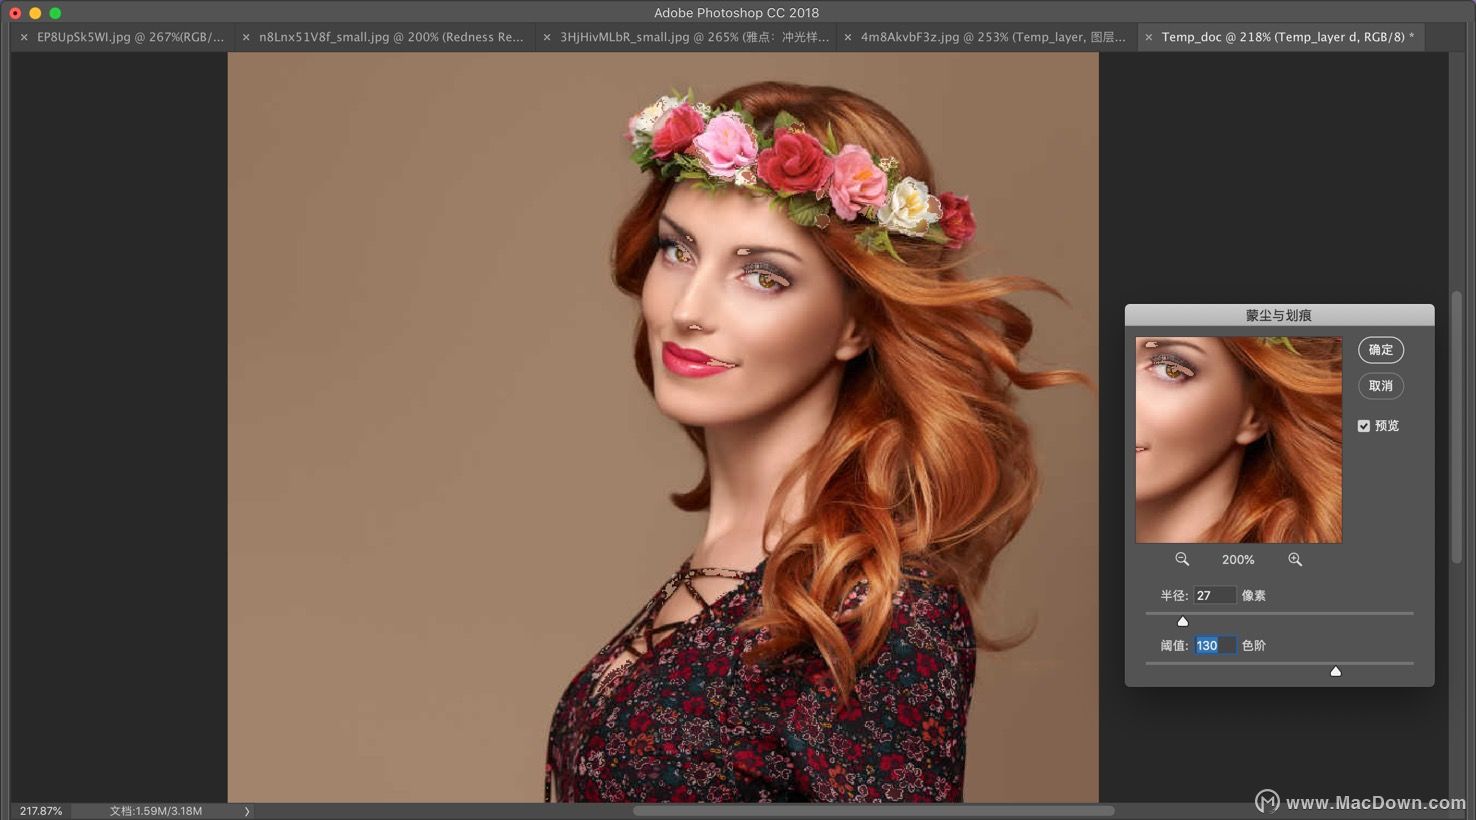
Task: Click the macOS yellow minimize window button
Action: (35, 13)
